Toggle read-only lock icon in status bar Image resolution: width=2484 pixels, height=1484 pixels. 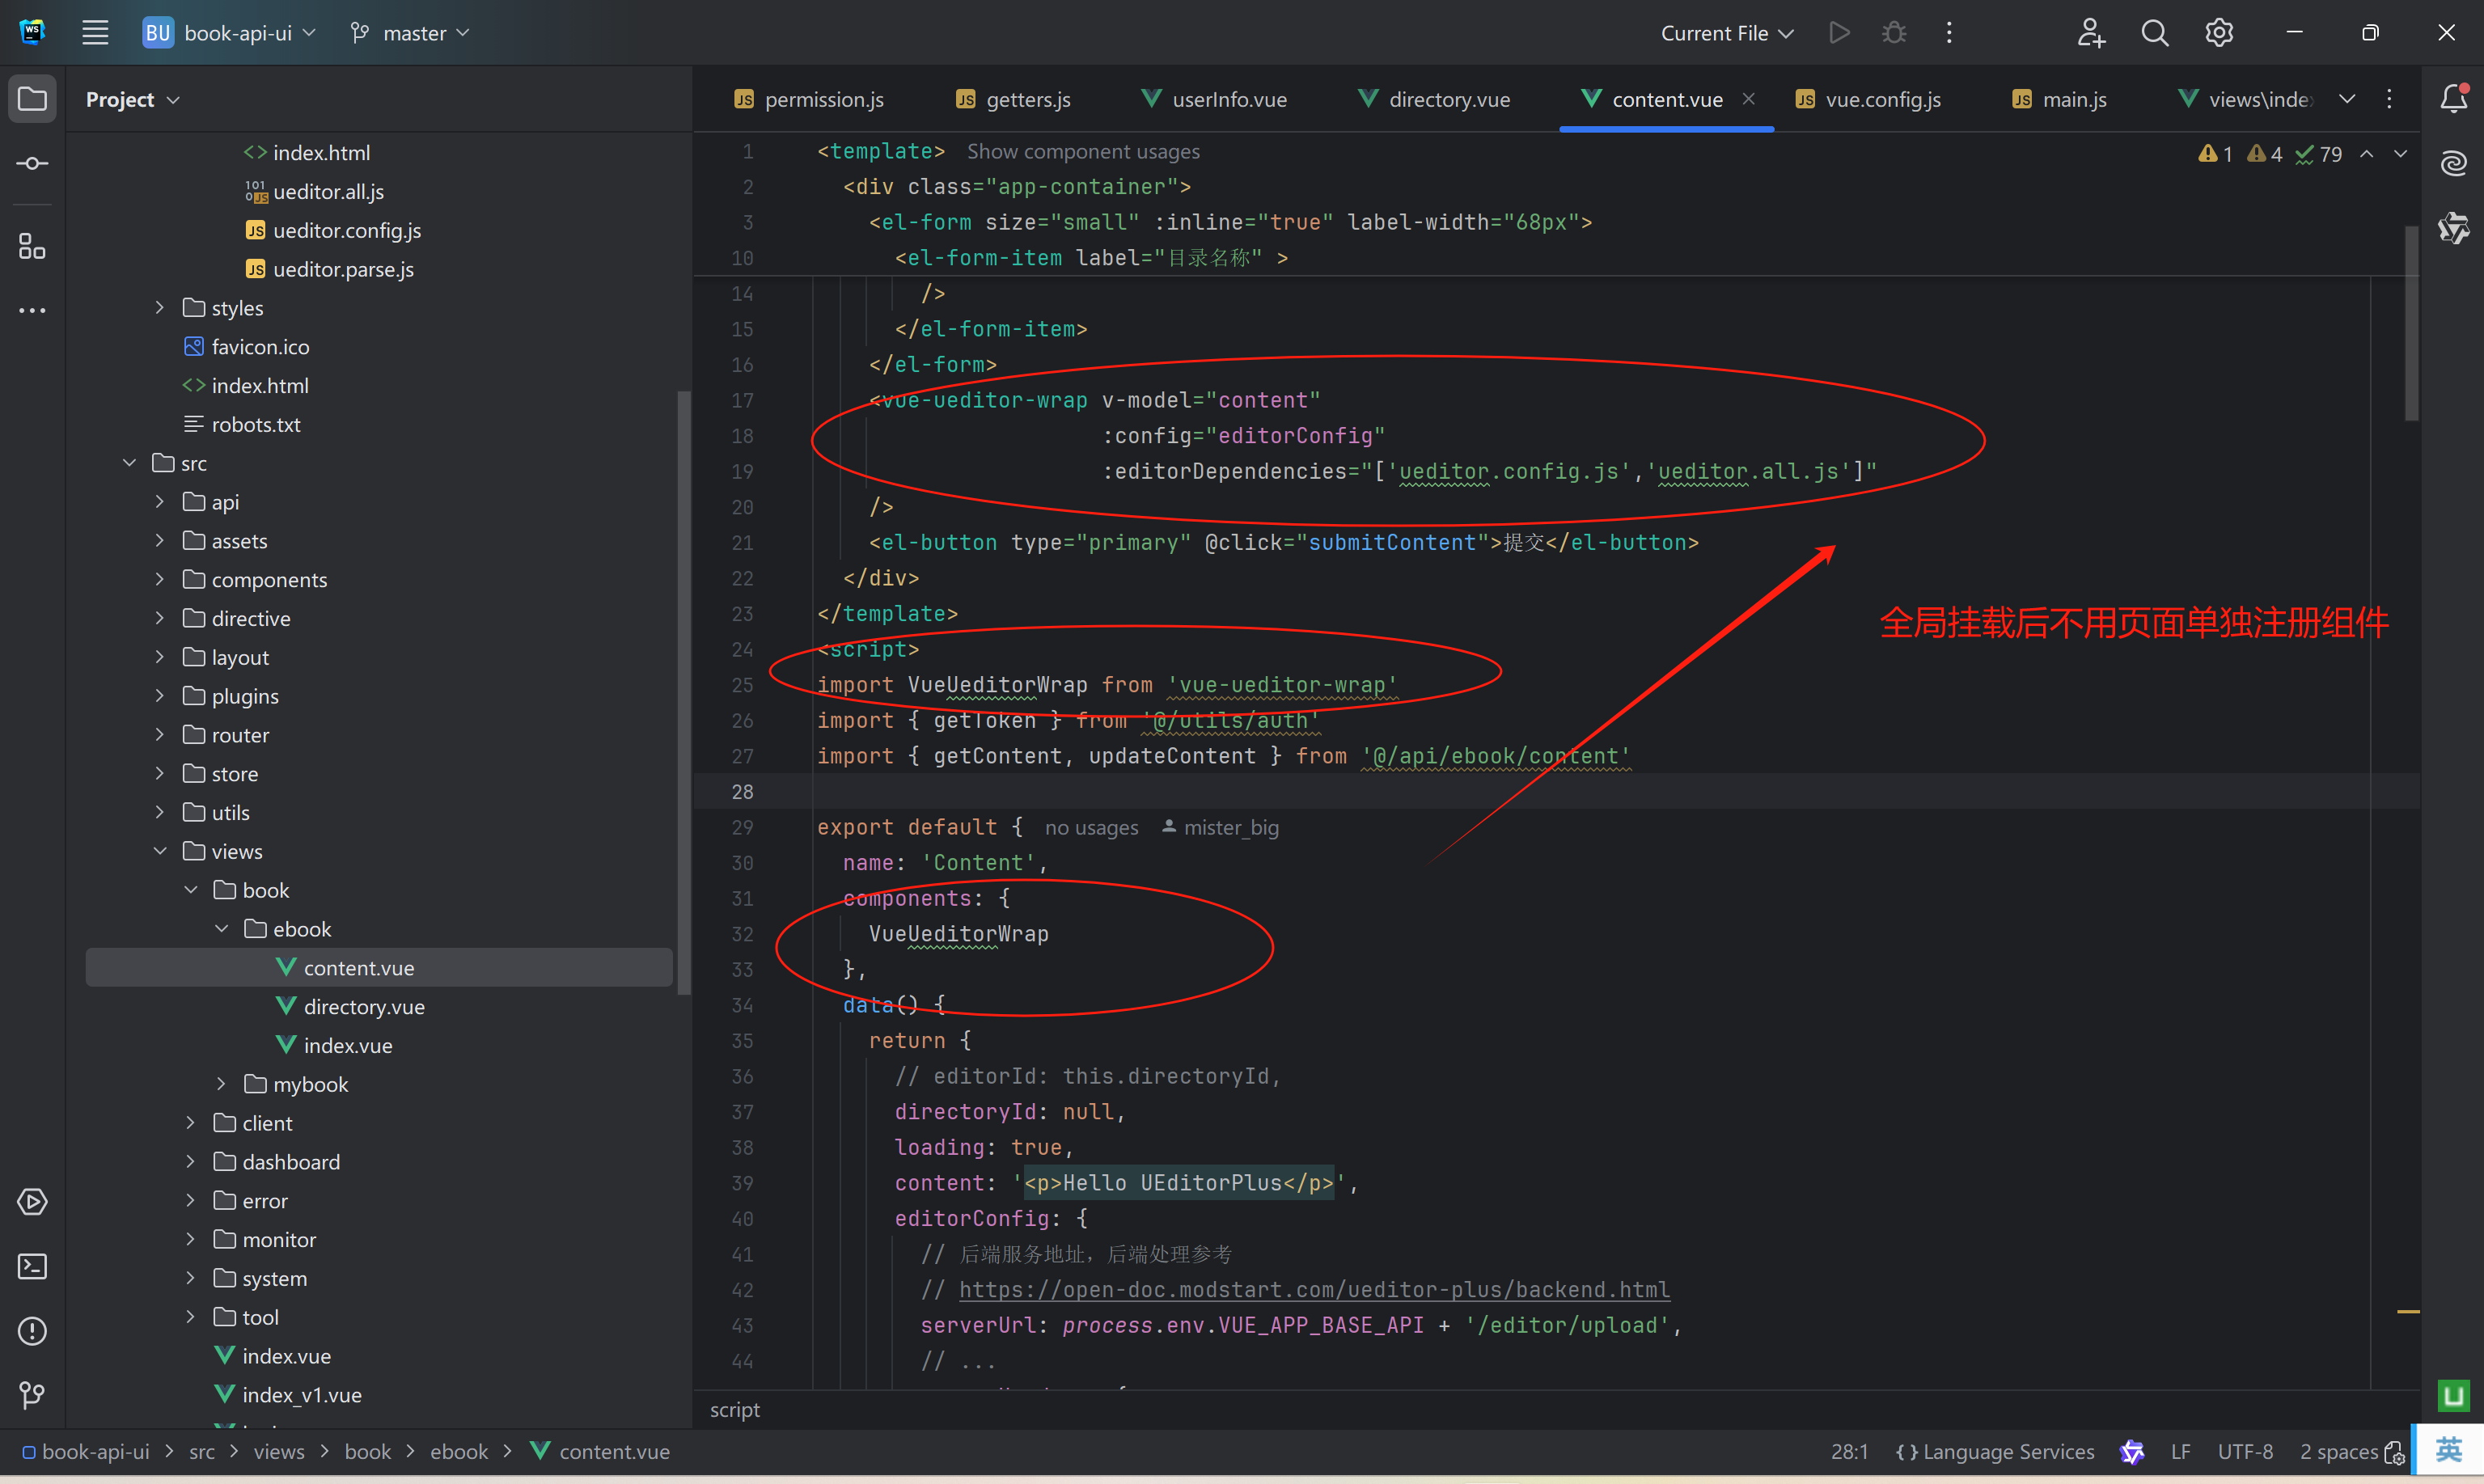[2394, 1452]
